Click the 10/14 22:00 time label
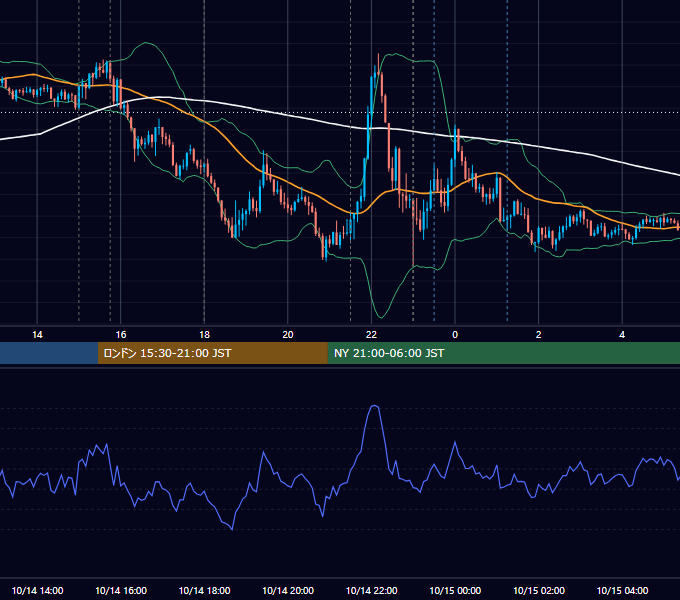The image size is (680, 600). click(x=371, y=590)
